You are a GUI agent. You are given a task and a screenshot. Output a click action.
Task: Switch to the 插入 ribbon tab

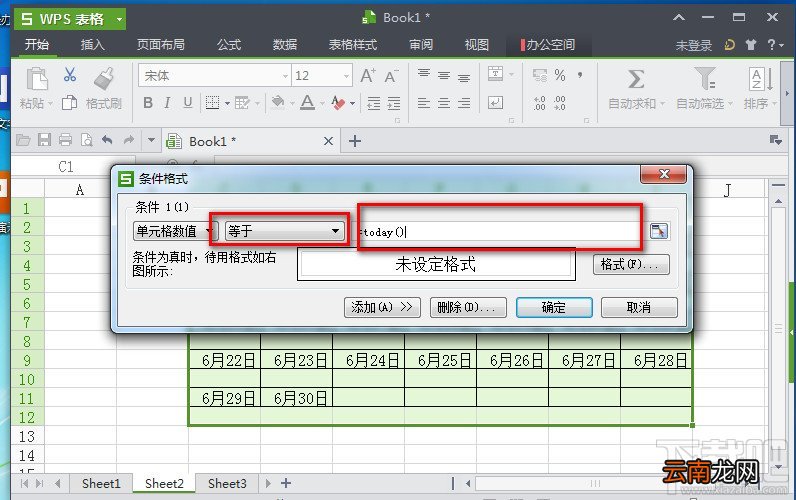coord(92,45)
